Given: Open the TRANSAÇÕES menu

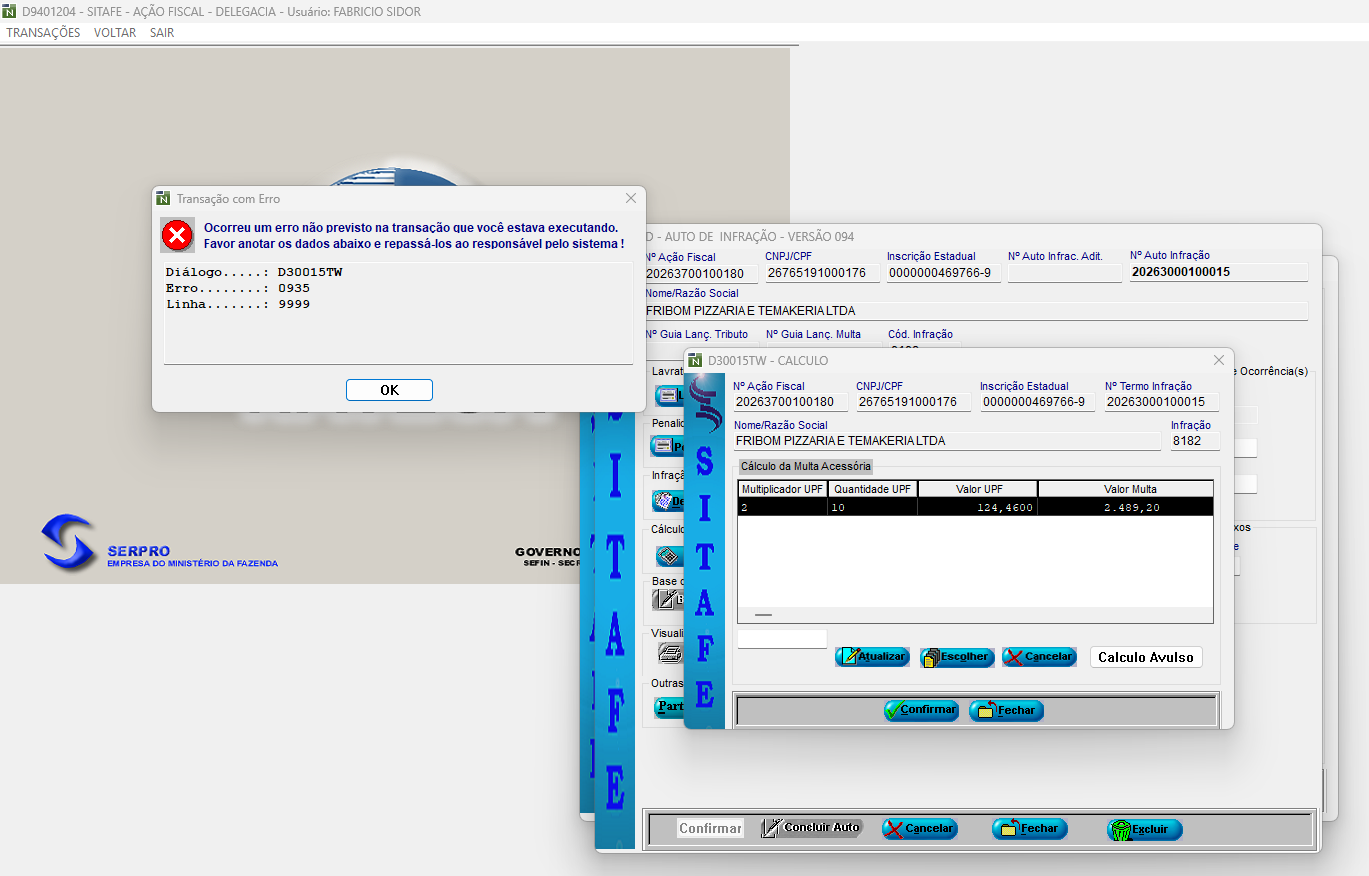Looking at the screenshot, I should [x=43, y=33].
